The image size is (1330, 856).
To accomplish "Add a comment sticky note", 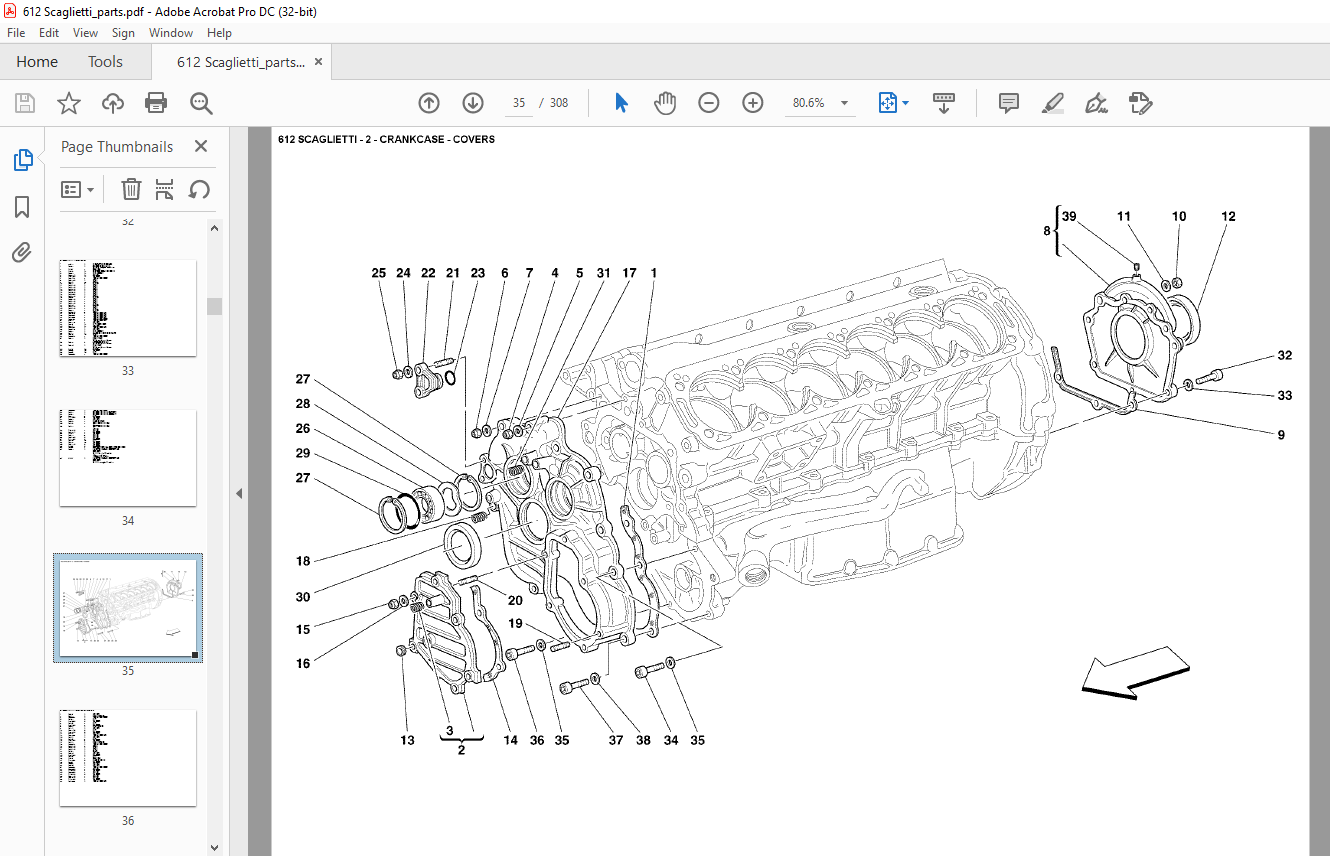I will [x=1009, y=103].
